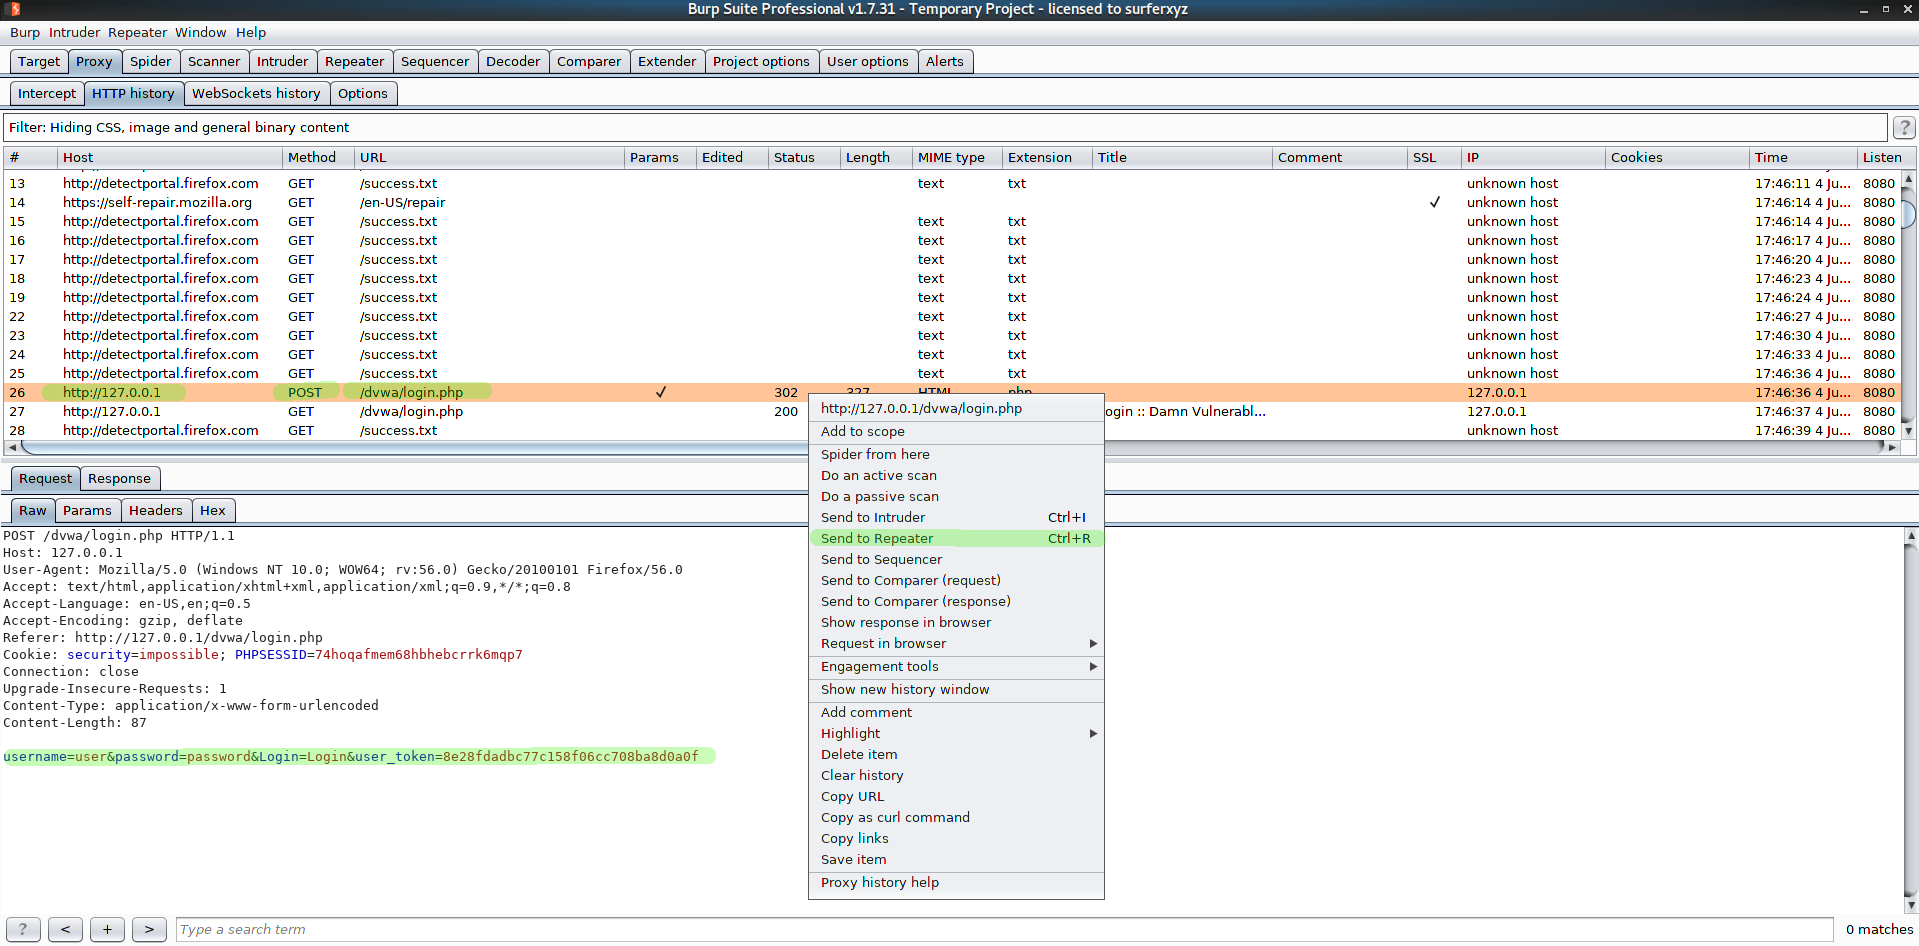This screenshot has height=946, width=1919.
Task: Select Copy links
Action: (x=956, y=838)
